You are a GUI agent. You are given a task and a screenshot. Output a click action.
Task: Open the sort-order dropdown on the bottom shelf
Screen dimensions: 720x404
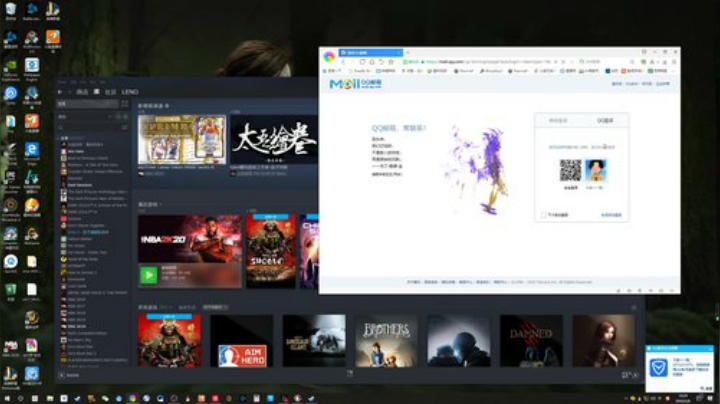pyautogui.click(x=215, y=307)
